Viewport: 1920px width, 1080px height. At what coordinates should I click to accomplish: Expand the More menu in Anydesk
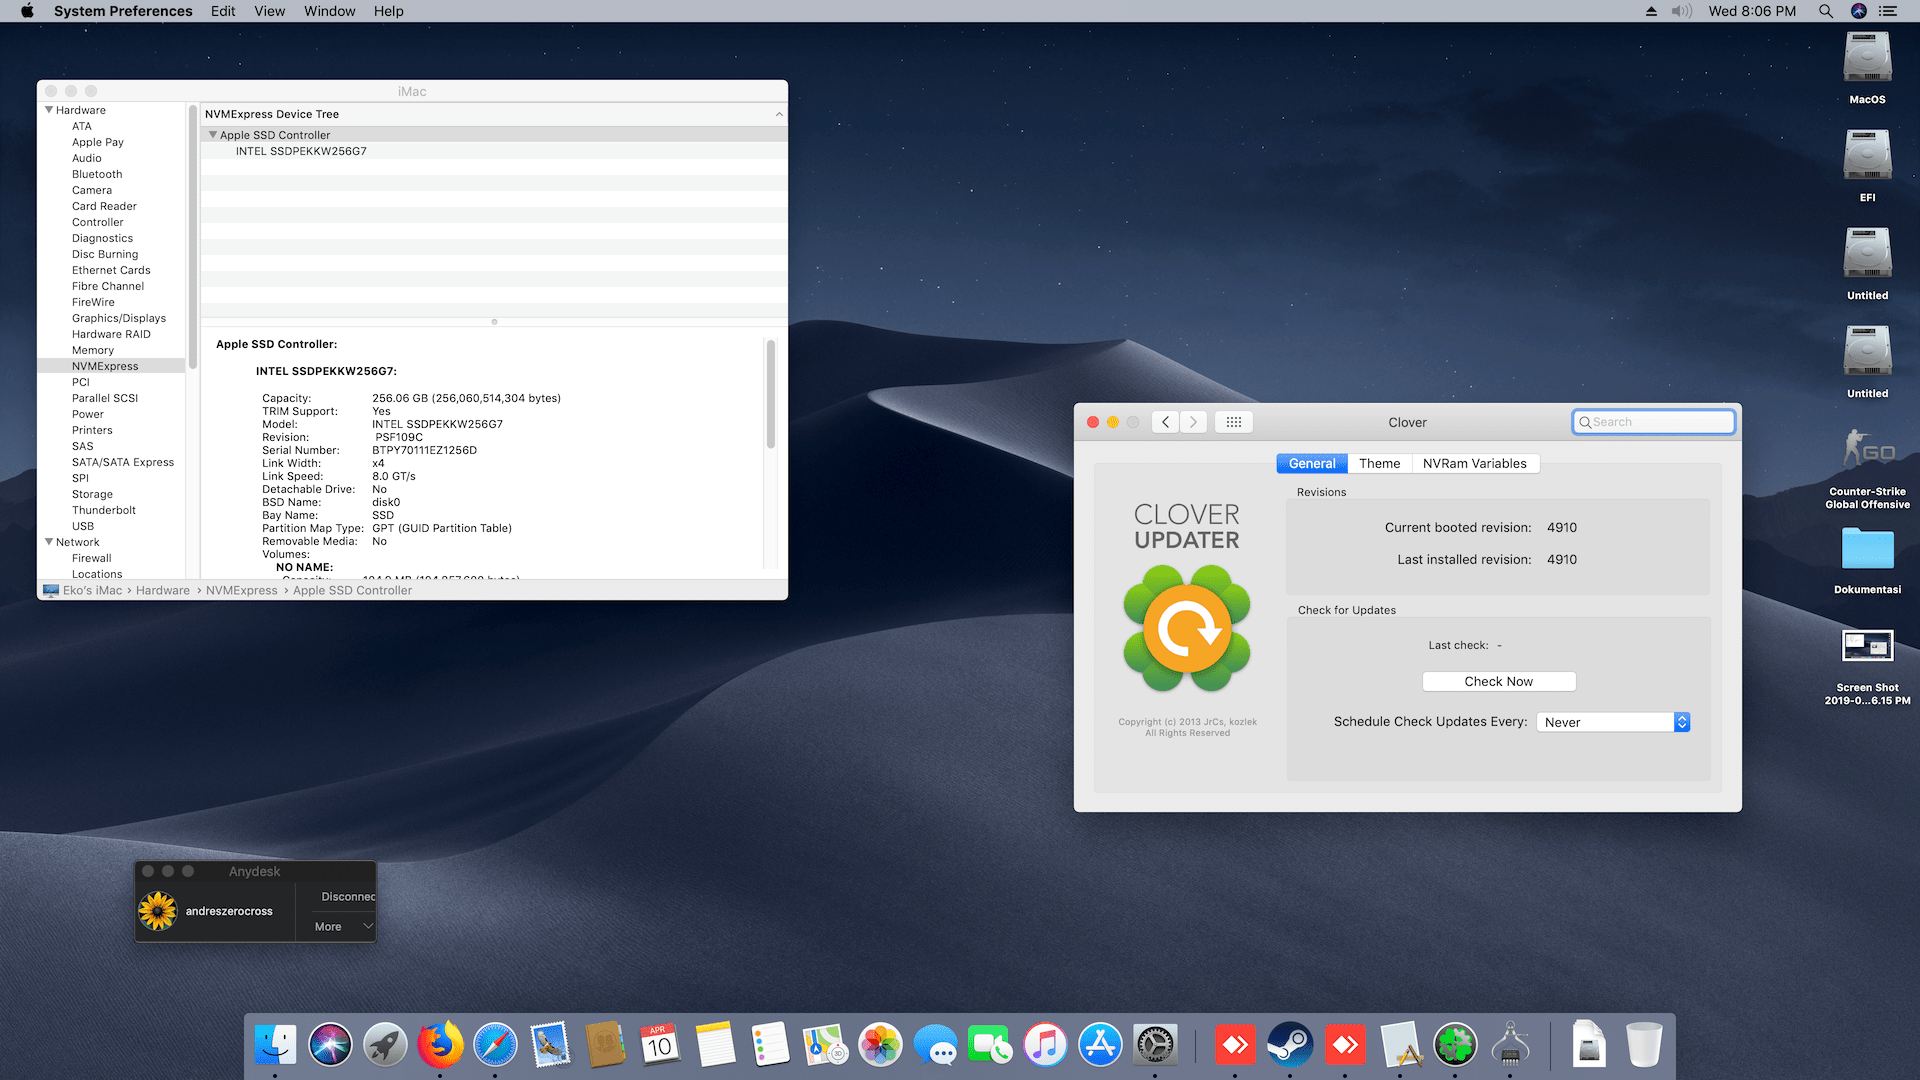(x=342, y=927)
